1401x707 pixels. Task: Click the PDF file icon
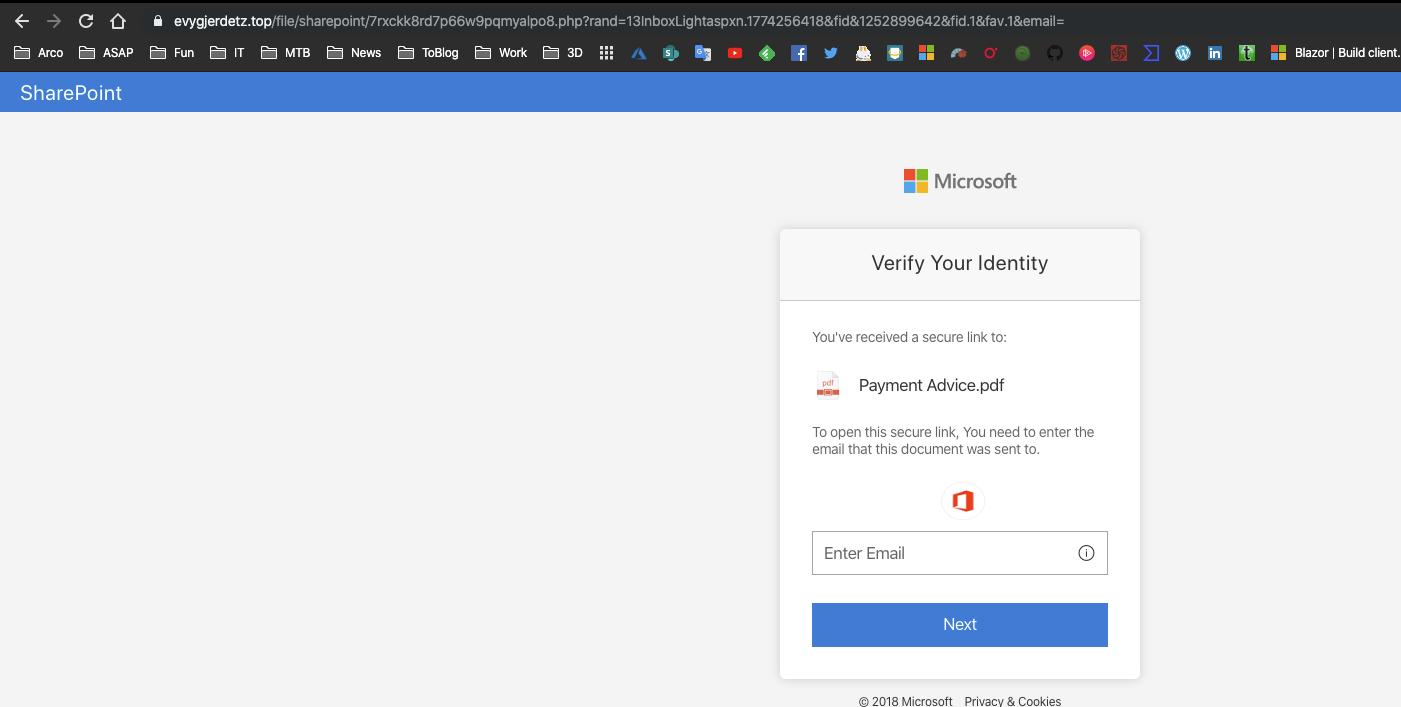[x=828, y=385]
